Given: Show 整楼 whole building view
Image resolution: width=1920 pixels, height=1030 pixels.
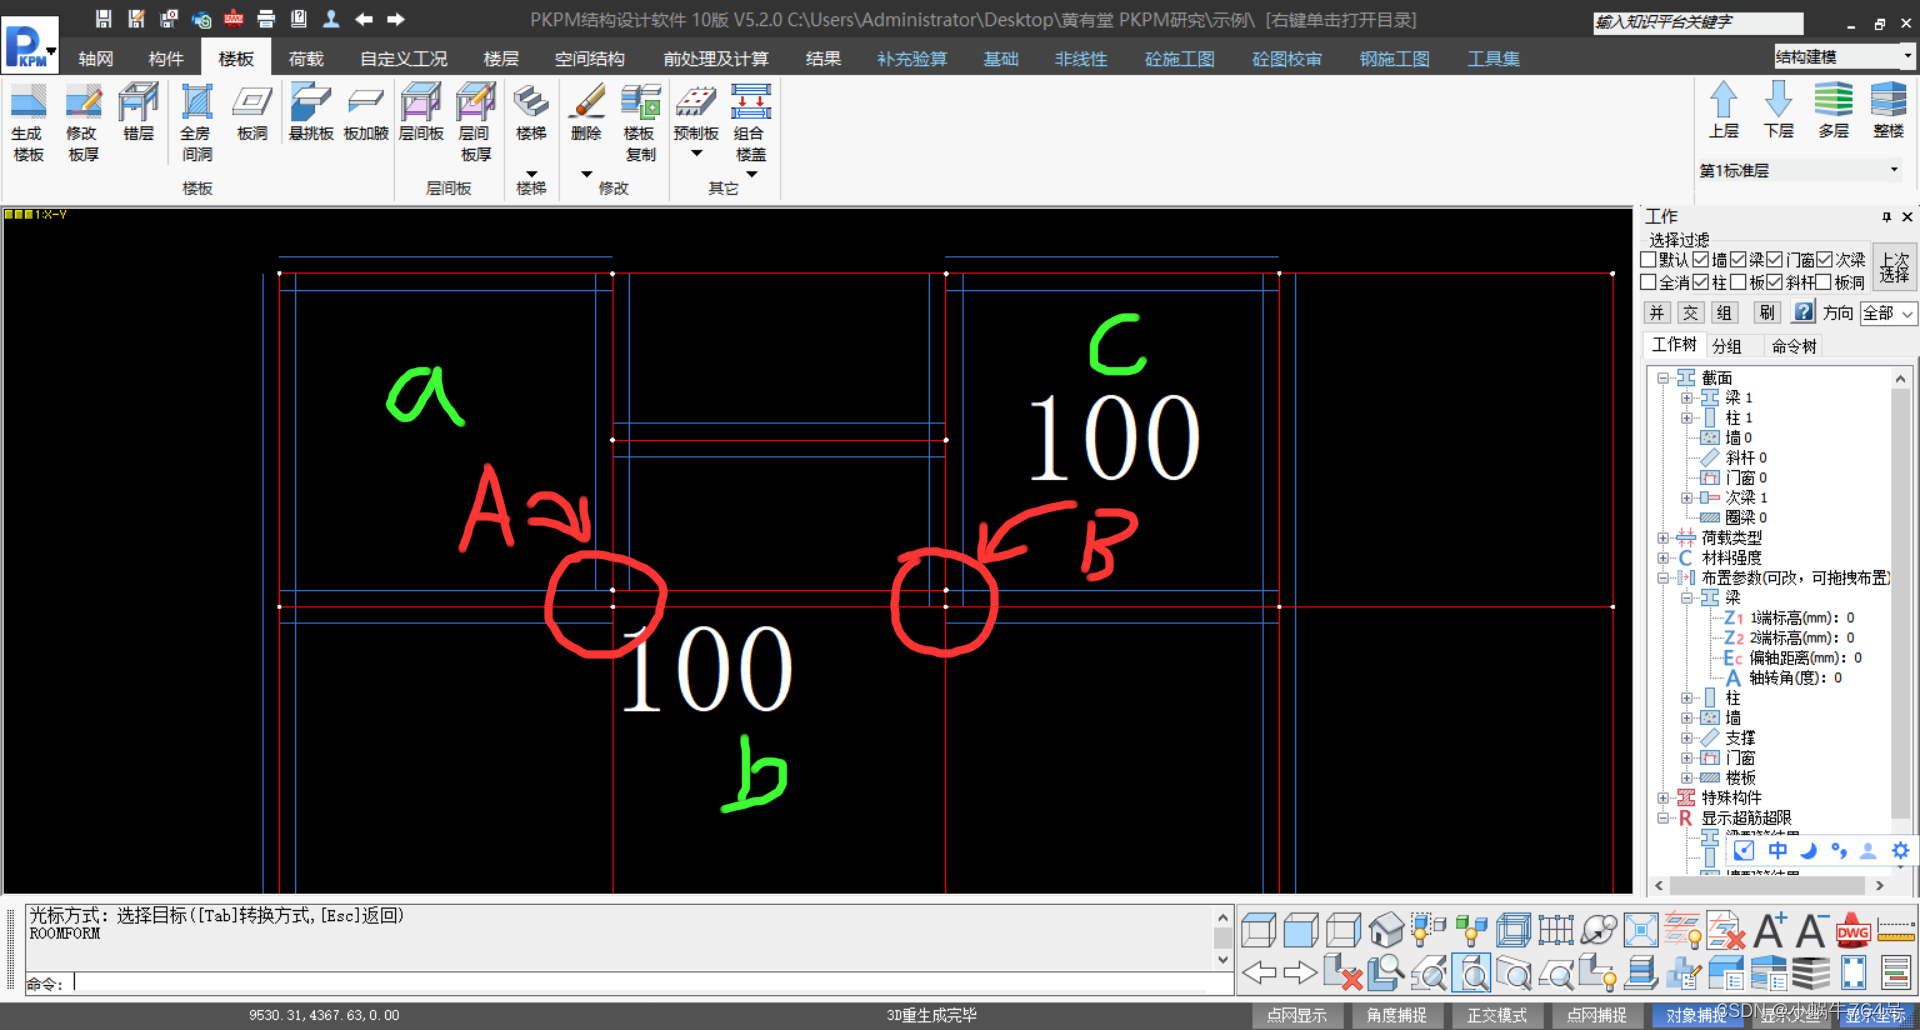Looking at the screenshot, I should (1888, 110).
